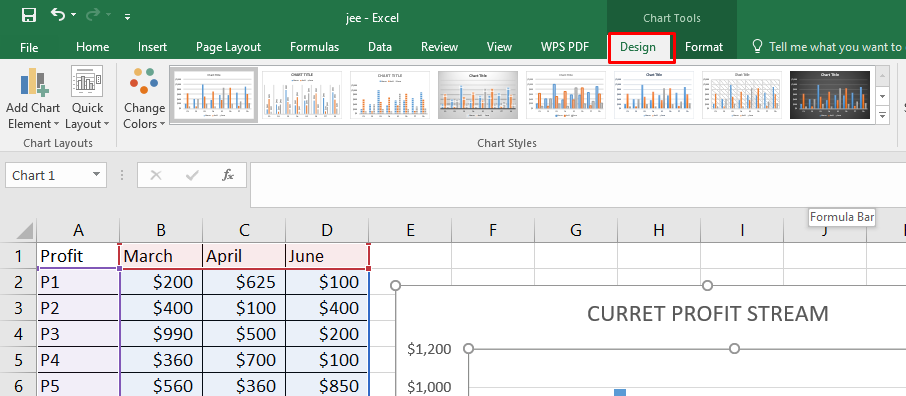Switch to the Home tab
The image size is (906, 396).
[x=92, y=47]
